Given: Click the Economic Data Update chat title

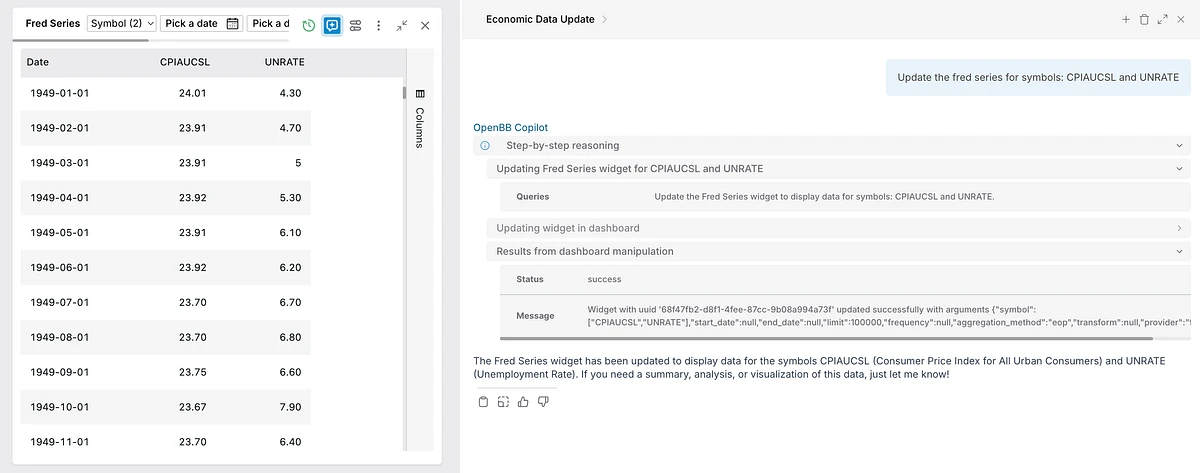Looking at the screenshot, I should (x=539, y=19).
